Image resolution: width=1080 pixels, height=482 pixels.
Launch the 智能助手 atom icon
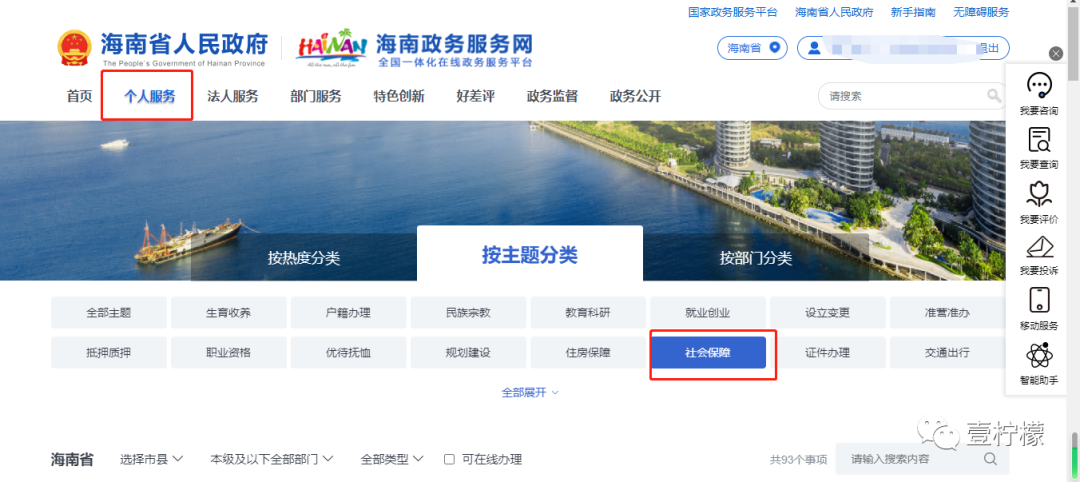(x=1039, y=355)
